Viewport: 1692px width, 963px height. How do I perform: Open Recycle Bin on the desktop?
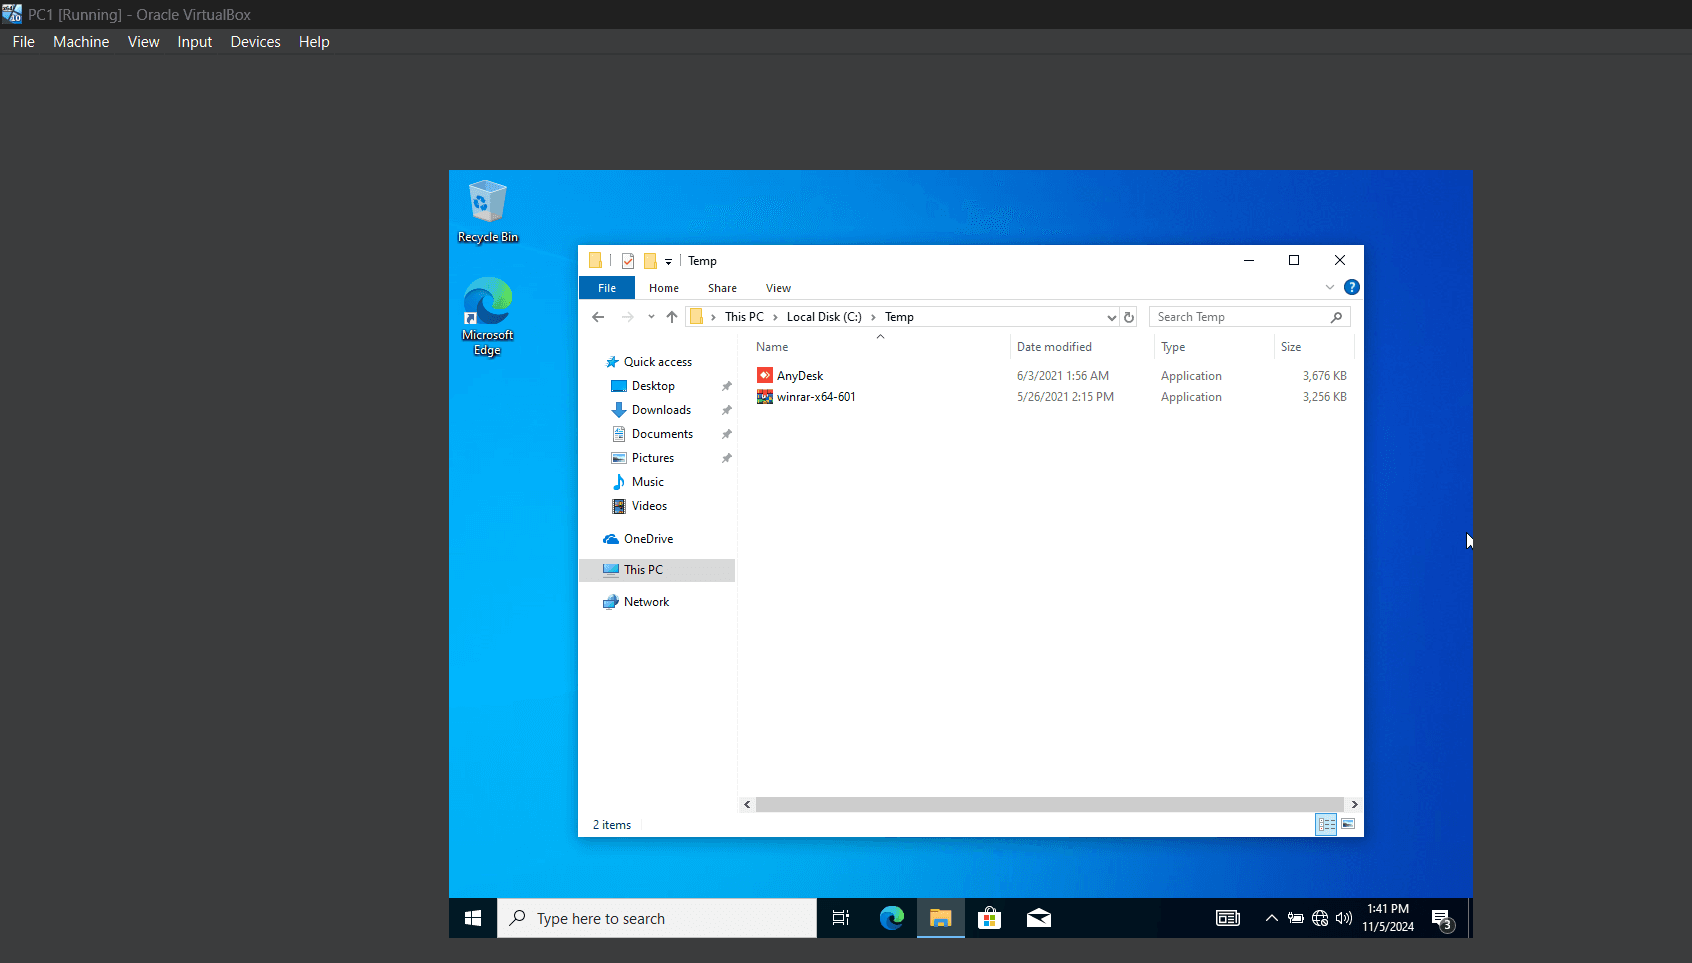point(488,211)
